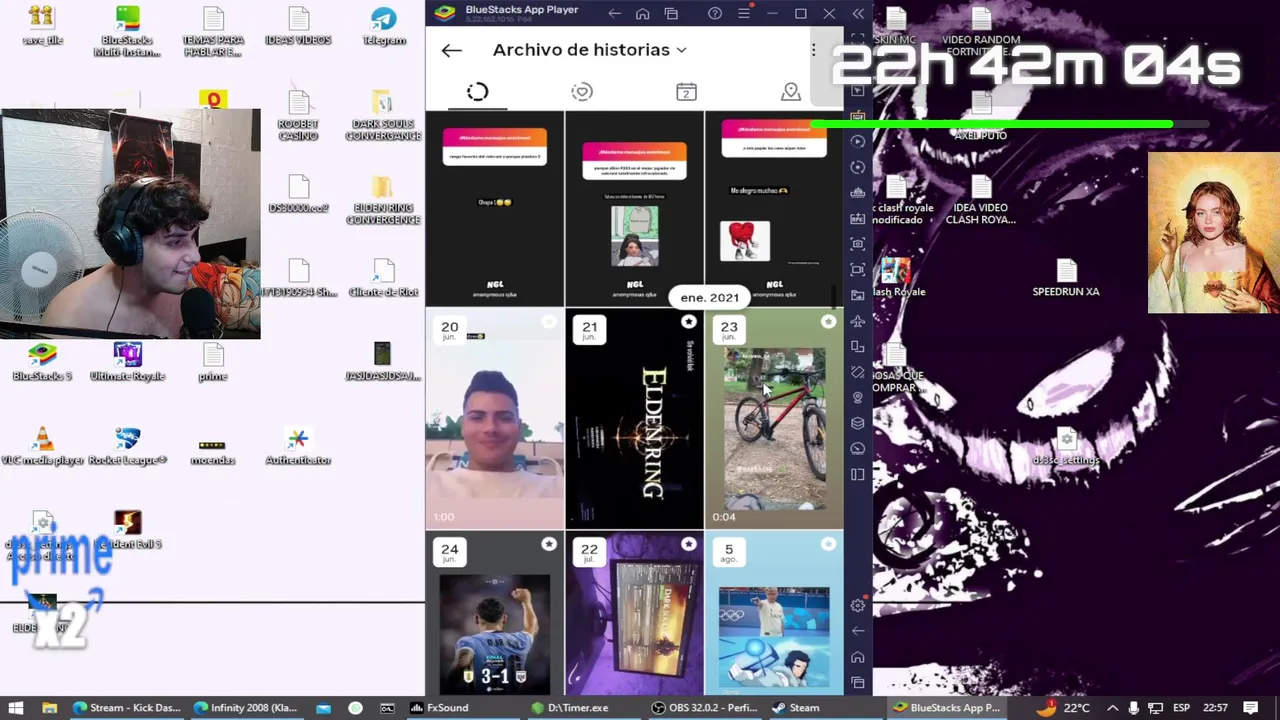
Task: Open the Telegram desktop shortcut
Action: 384,27
